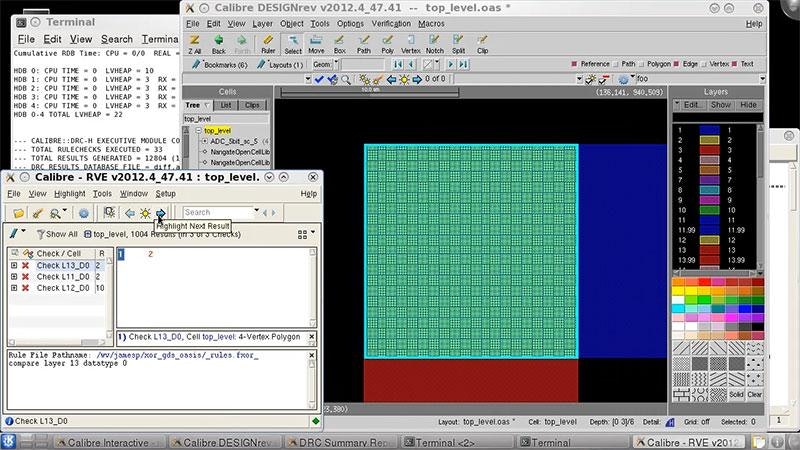Toggle the Reference selection checkbox

[x=574, y=64]
